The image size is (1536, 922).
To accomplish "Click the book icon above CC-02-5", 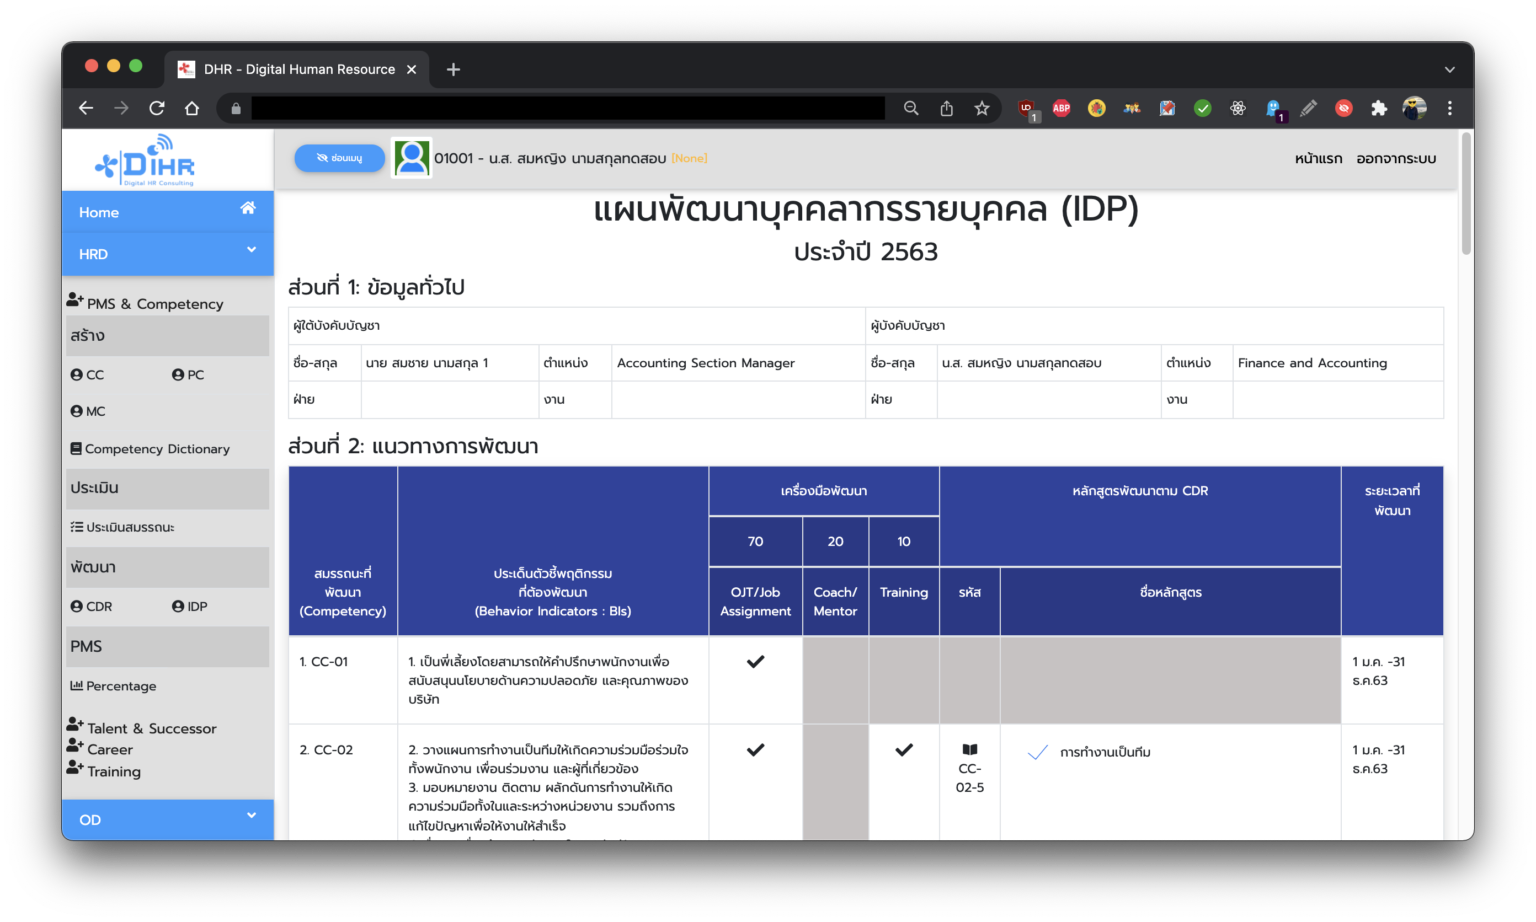I will (969, 750).
